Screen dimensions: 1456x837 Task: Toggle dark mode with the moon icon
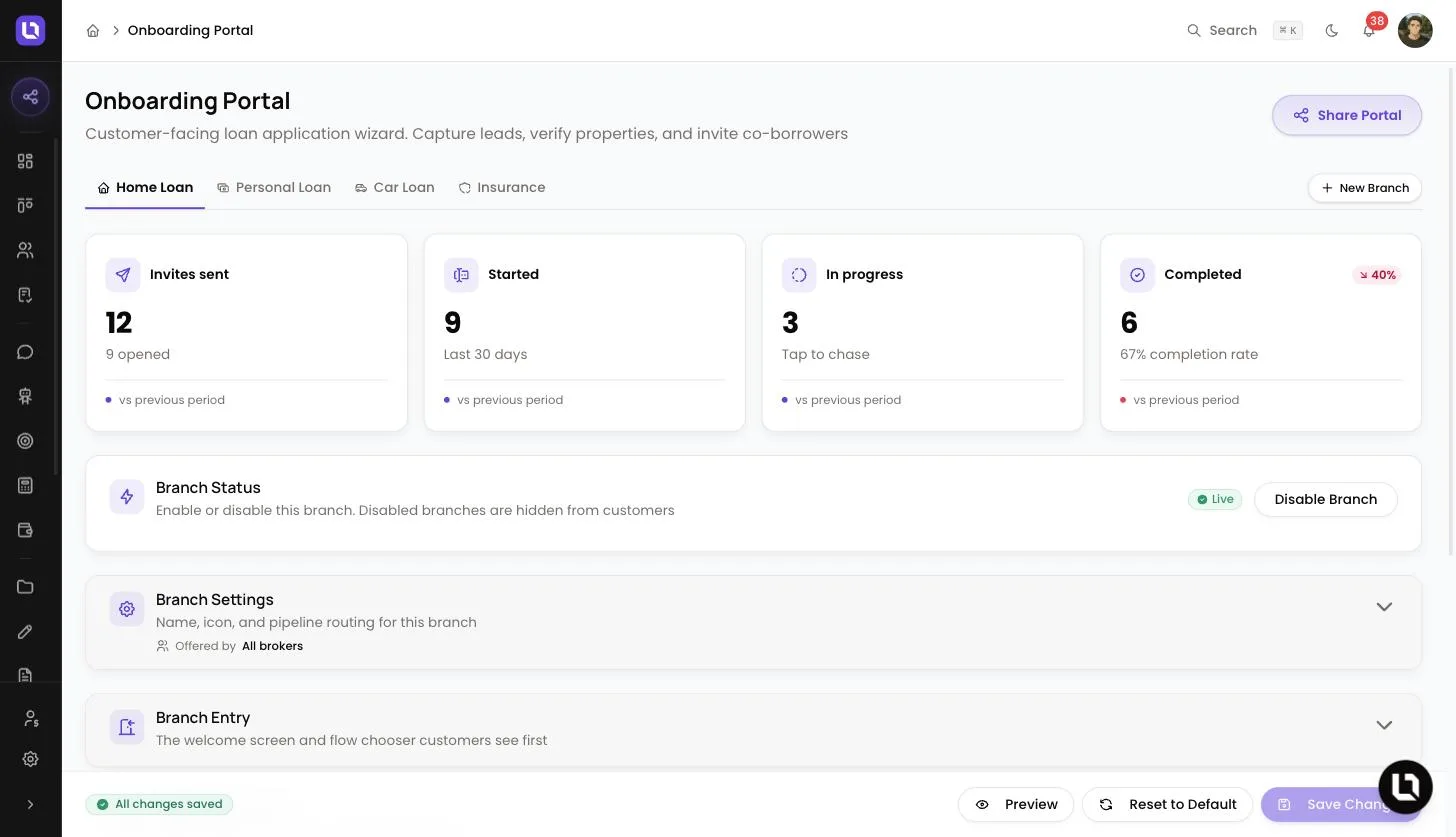pyautogui.click(x=1331, y=31)
